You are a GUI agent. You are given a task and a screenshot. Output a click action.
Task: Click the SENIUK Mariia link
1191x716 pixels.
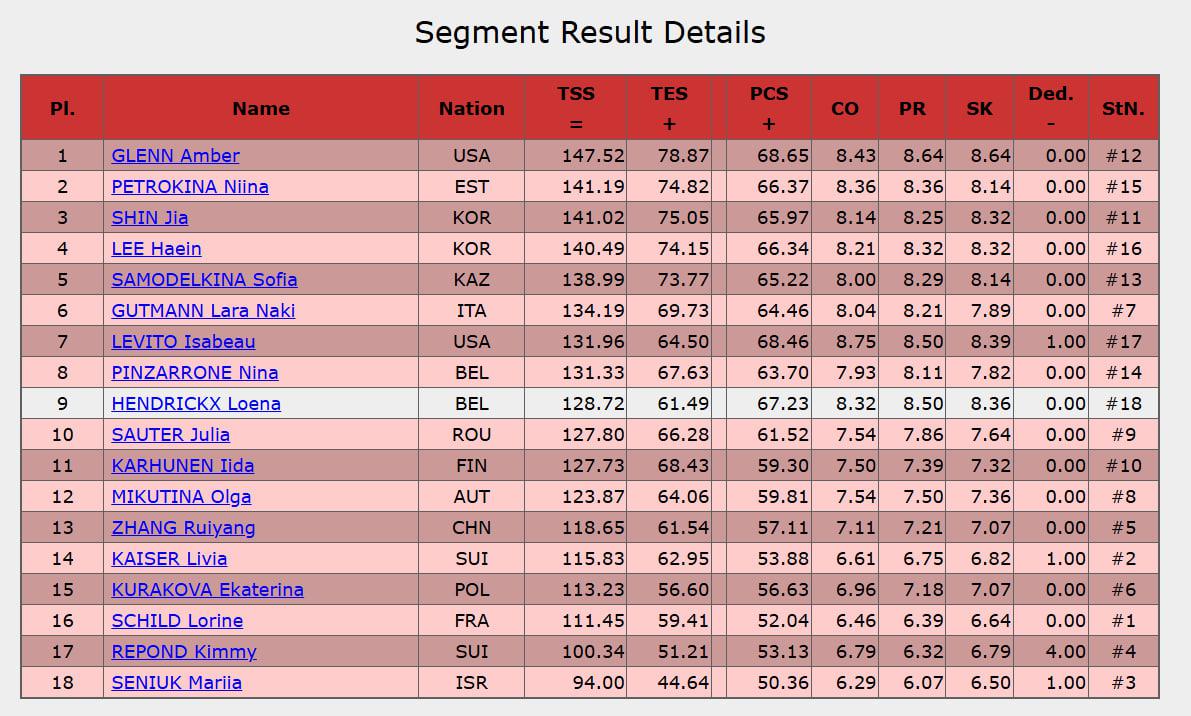pyautogui.click(x=176, y=683)
